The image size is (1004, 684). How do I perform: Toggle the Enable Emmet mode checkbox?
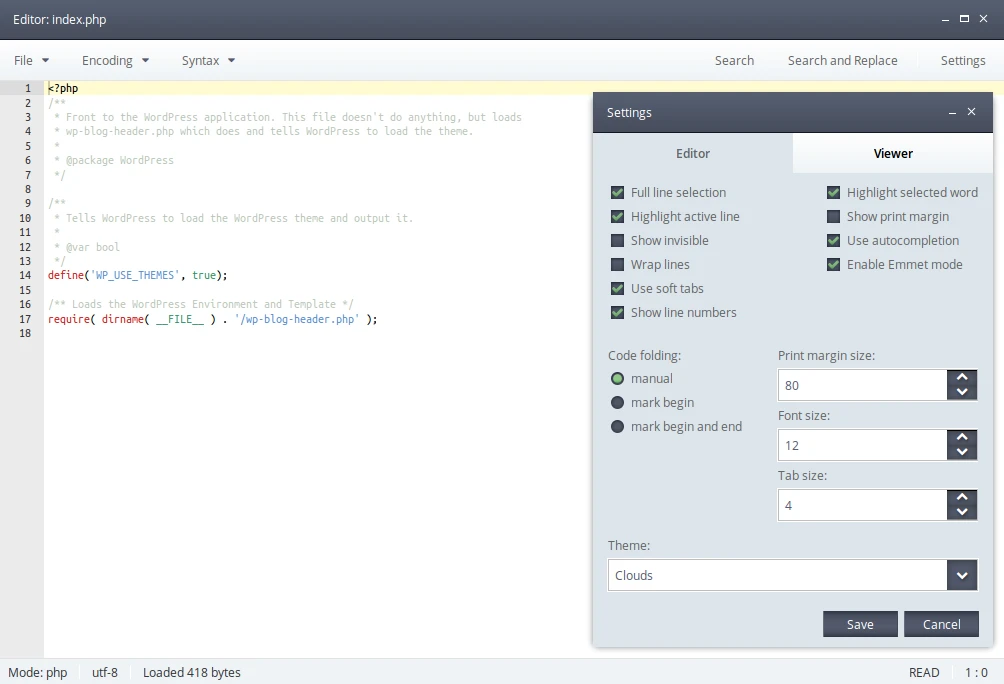(x=833, y=264)
